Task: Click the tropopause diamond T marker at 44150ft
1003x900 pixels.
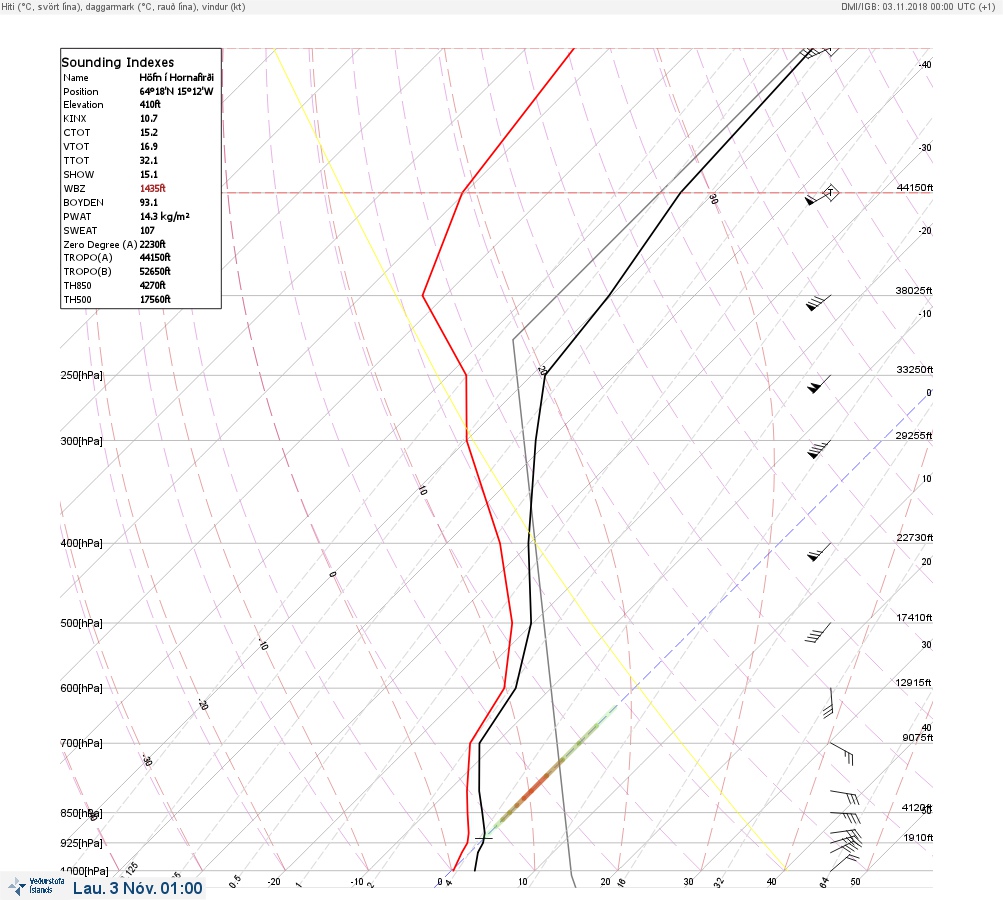Action: point(830,192)
